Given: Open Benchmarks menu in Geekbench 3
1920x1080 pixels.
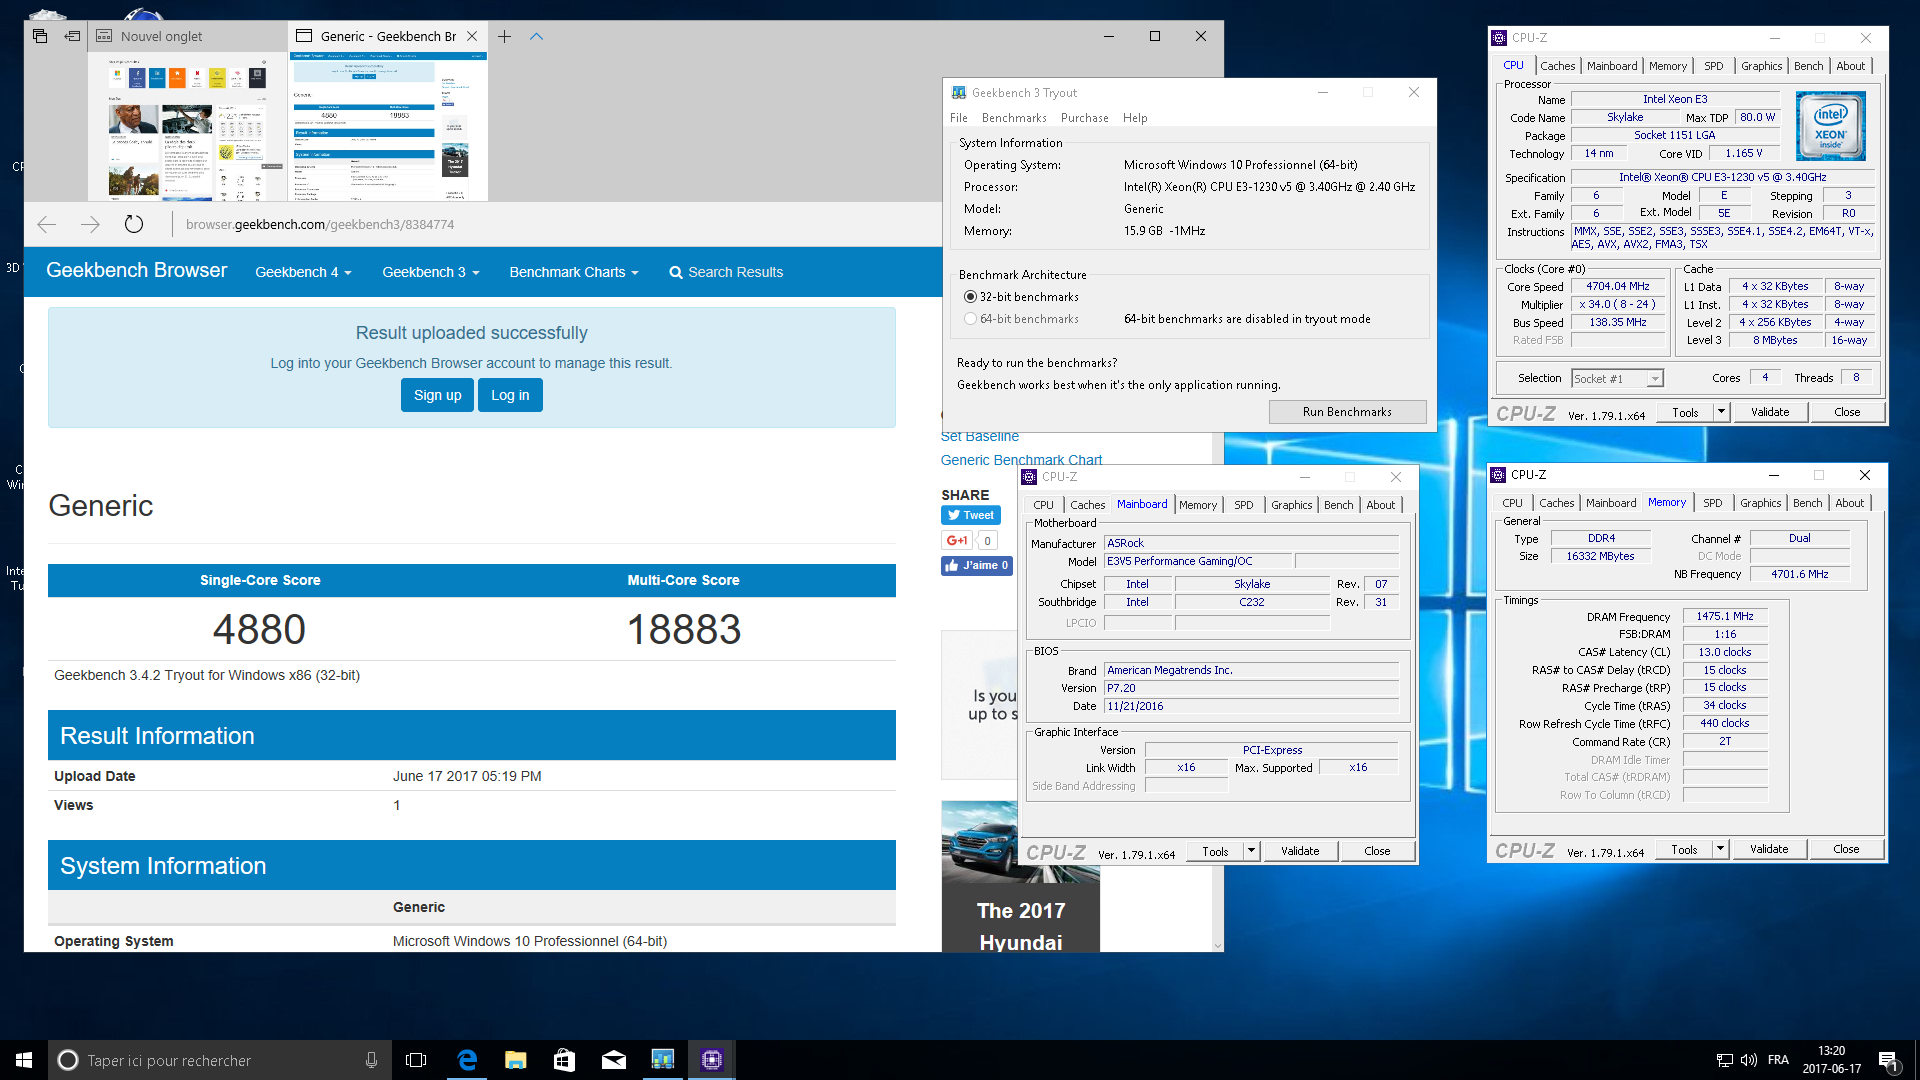Looking at the screenshot, I should 1014,118.
